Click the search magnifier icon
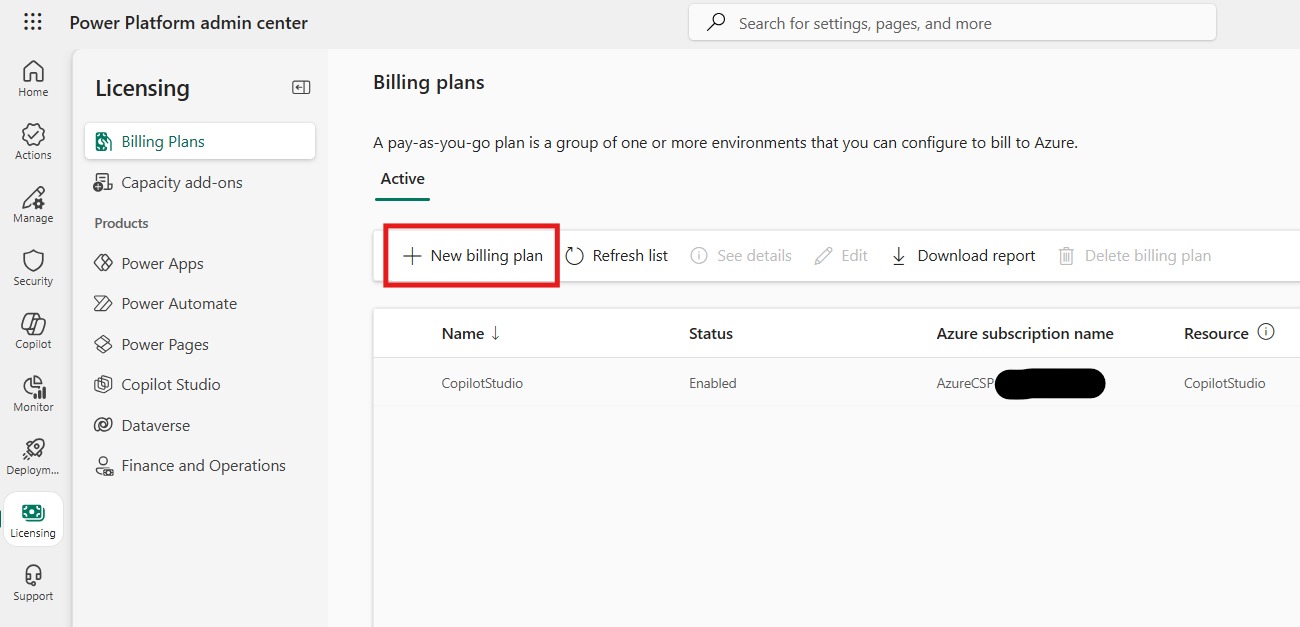Viewport: 1300px width, 627px height. [x=716, y=23]
